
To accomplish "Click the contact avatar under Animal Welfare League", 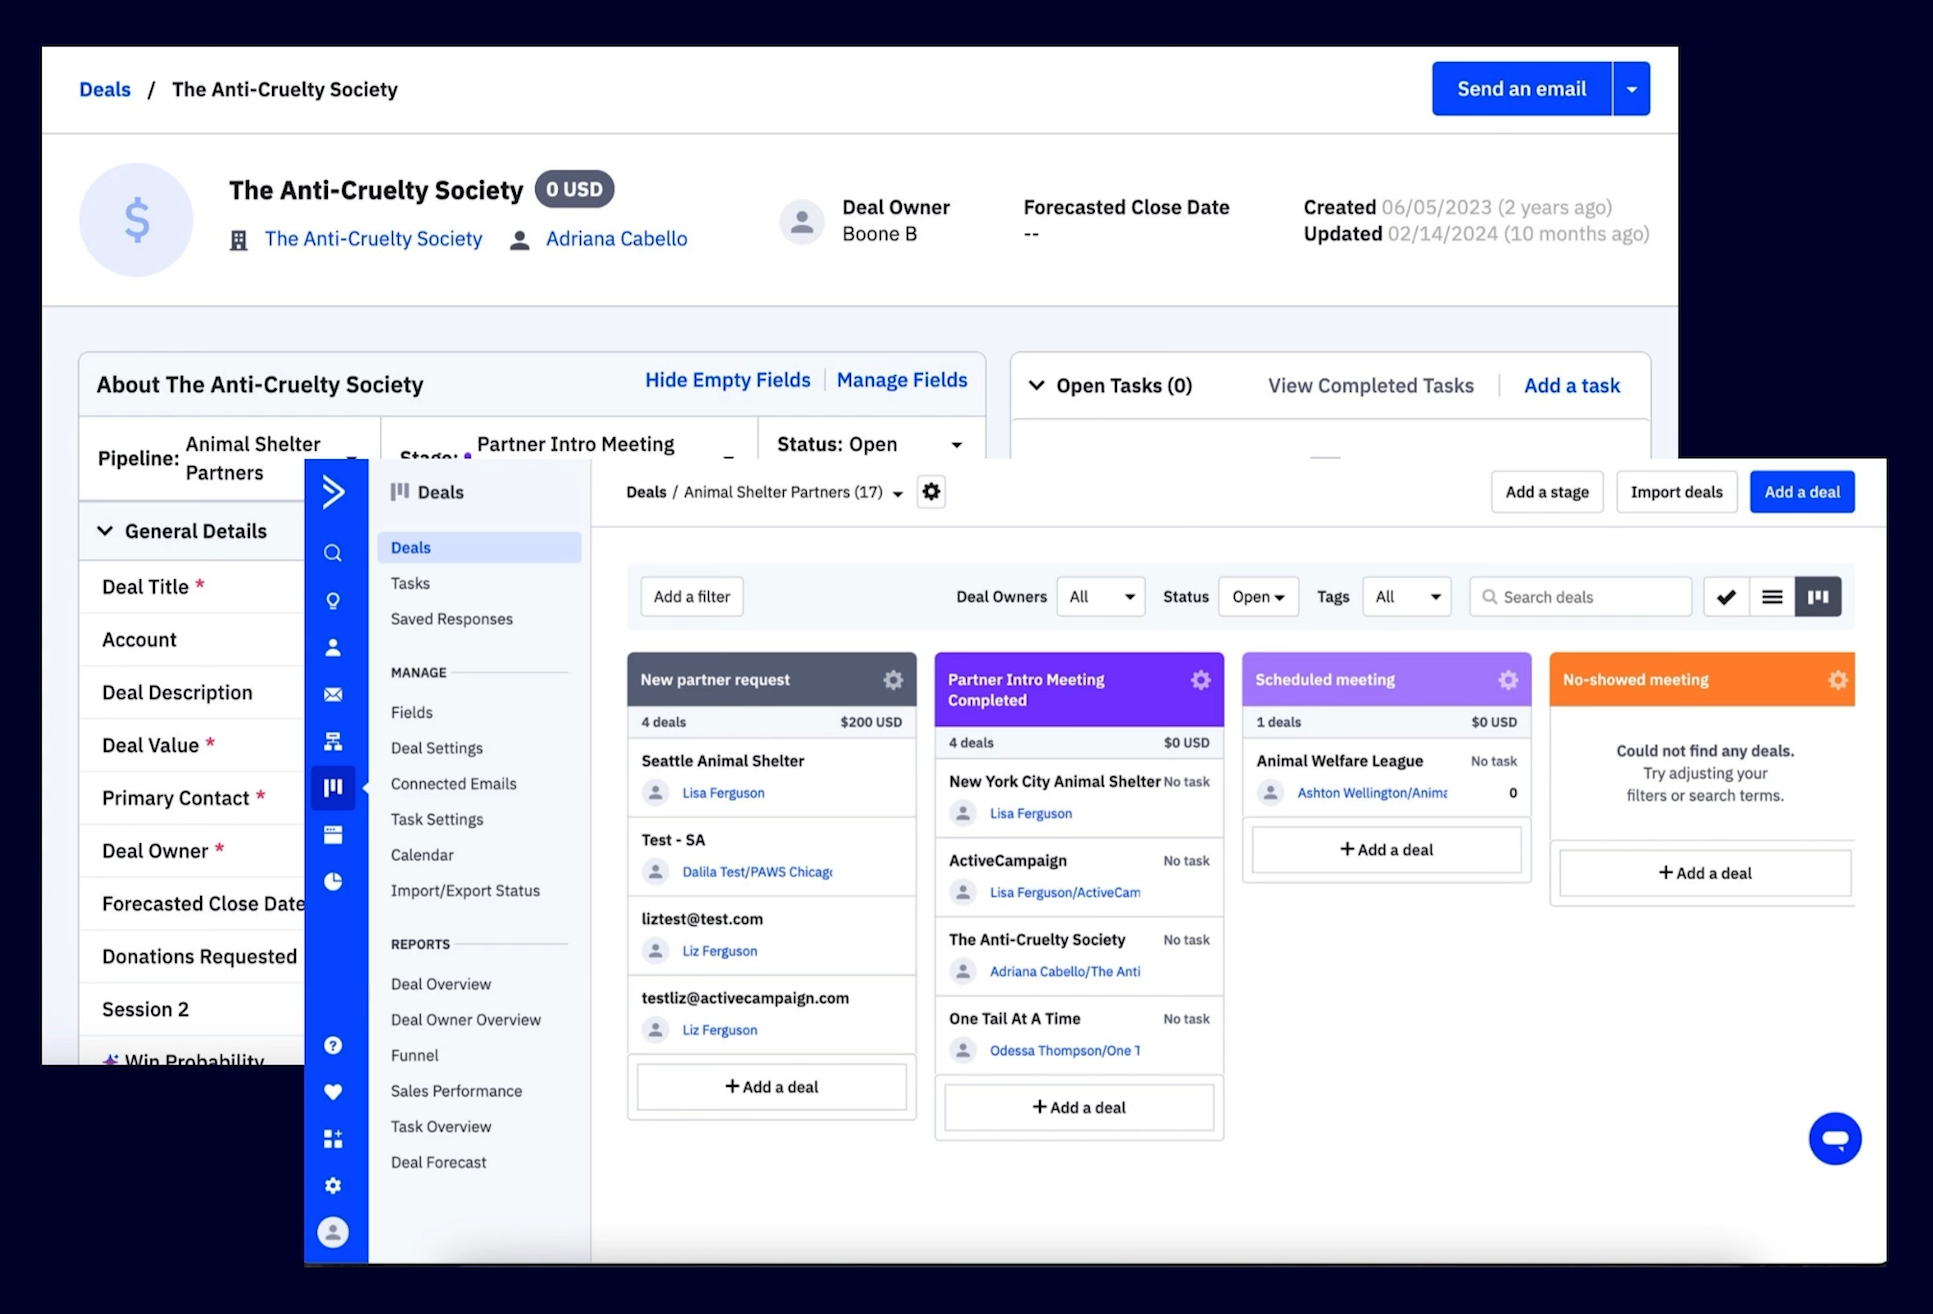I will tap(1270, 793).
